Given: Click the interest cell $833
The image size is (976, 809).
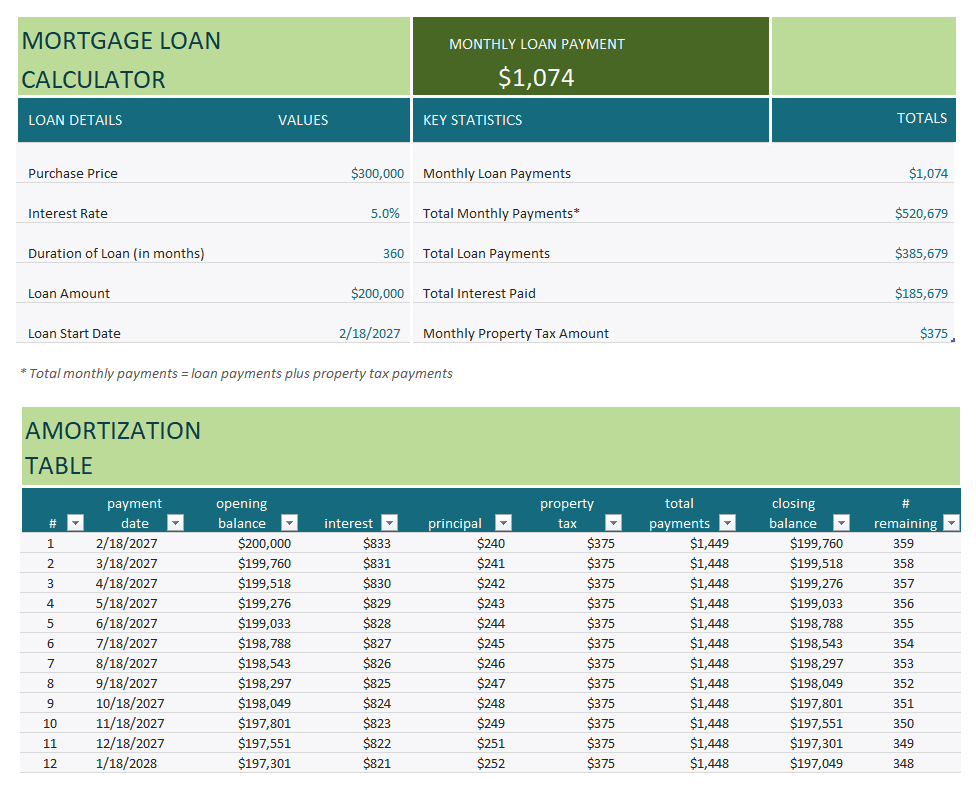Looking at the screenshot, I should (x=377, y=543).
